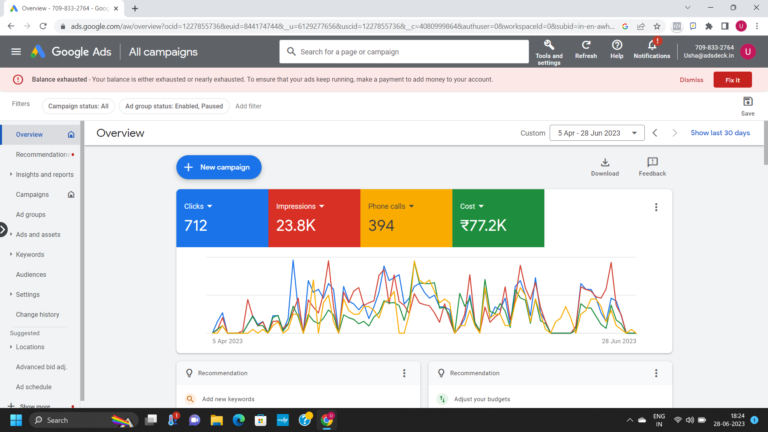Open options for Adjust your budgets recommendation
Screen dimensions: 768x432
656,373
